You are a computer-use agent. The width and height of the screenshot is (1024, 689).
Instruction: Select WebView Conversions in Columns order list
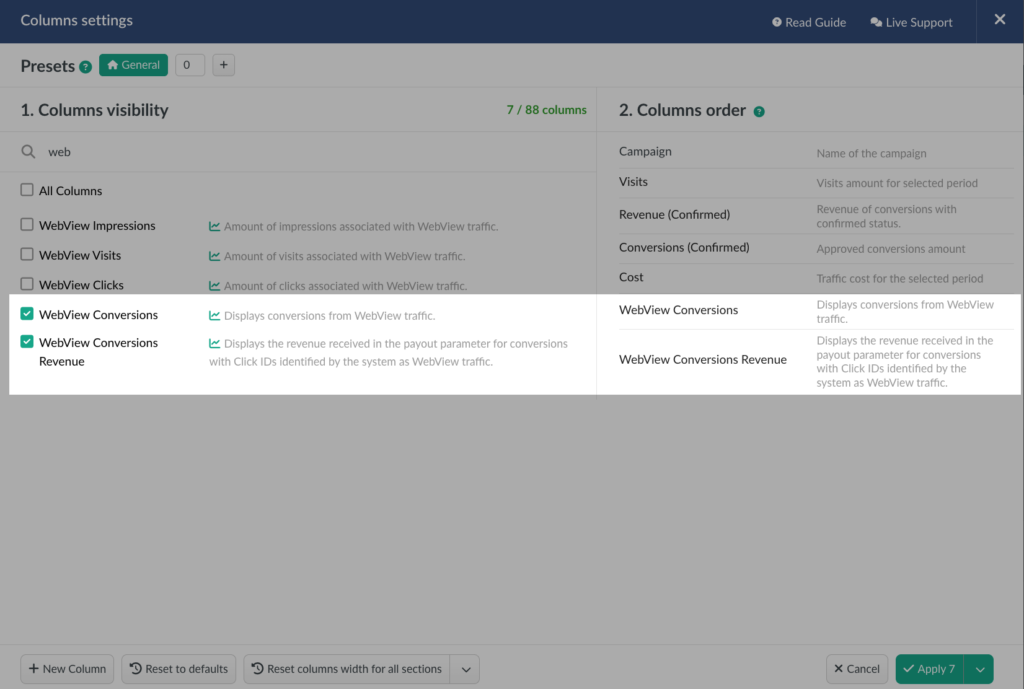pyautogui.click(x=816, y=311)
